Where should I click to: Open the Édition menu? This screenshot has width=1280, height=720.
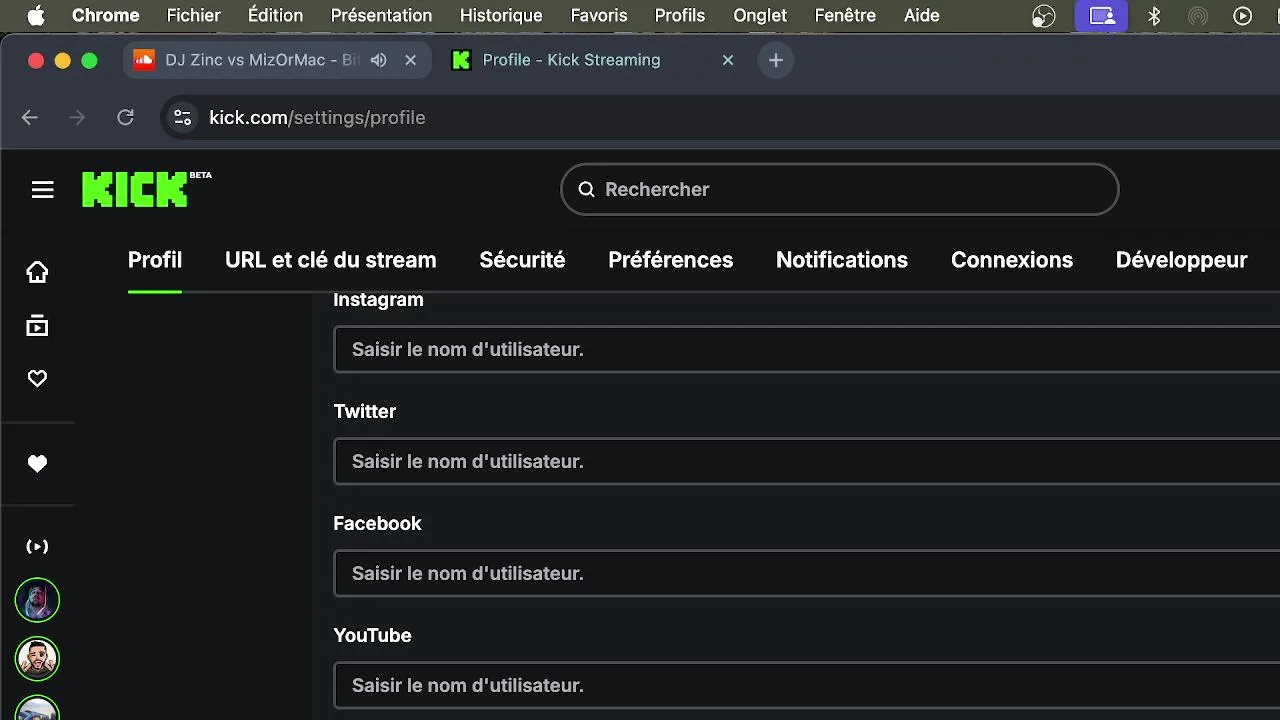pyautogui.click(x=276, y=15)
